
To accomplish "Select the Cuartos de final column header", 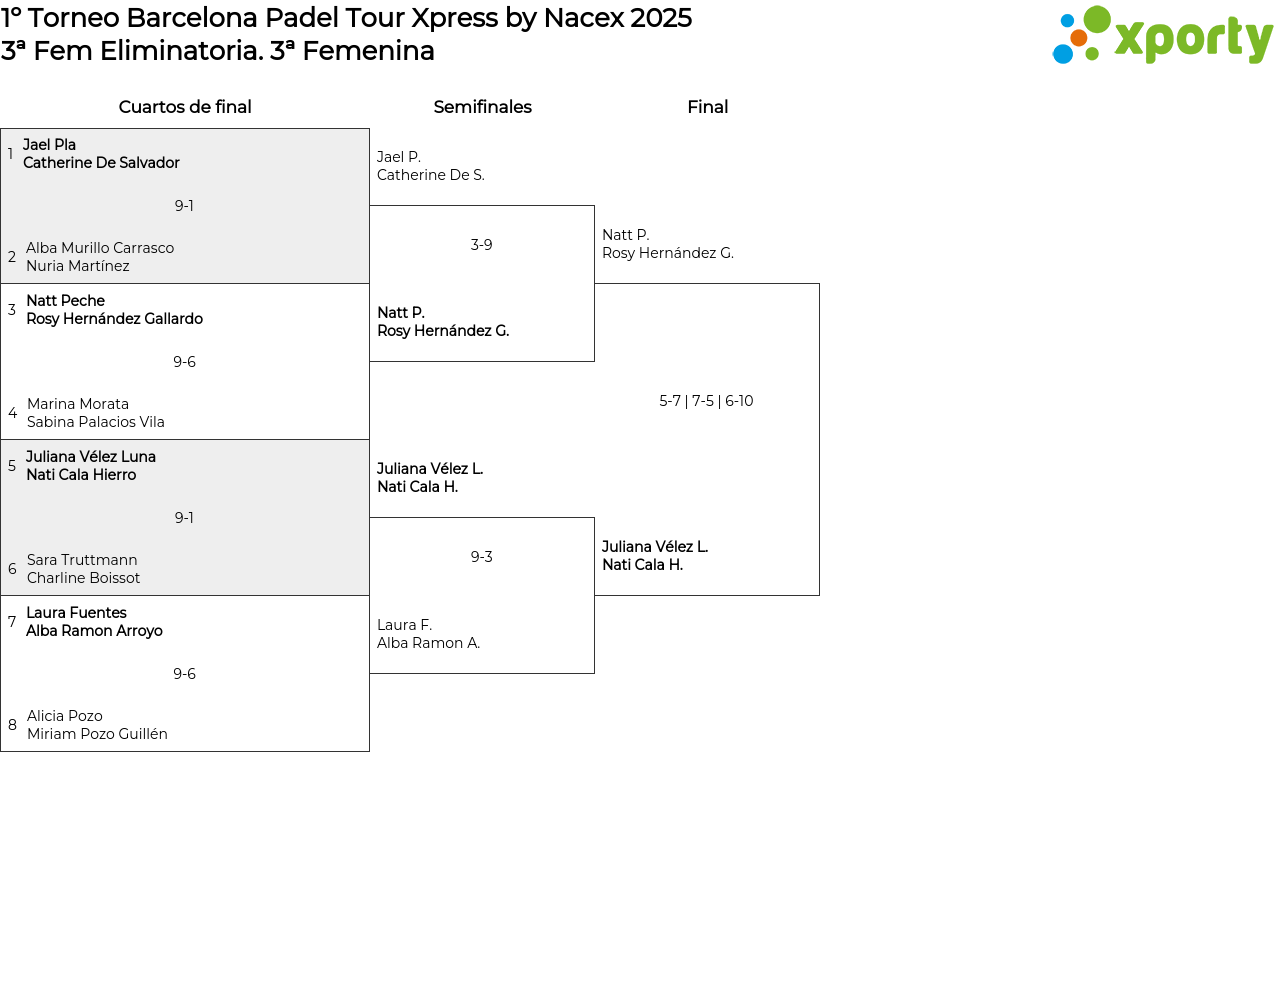I will [185, 107].
